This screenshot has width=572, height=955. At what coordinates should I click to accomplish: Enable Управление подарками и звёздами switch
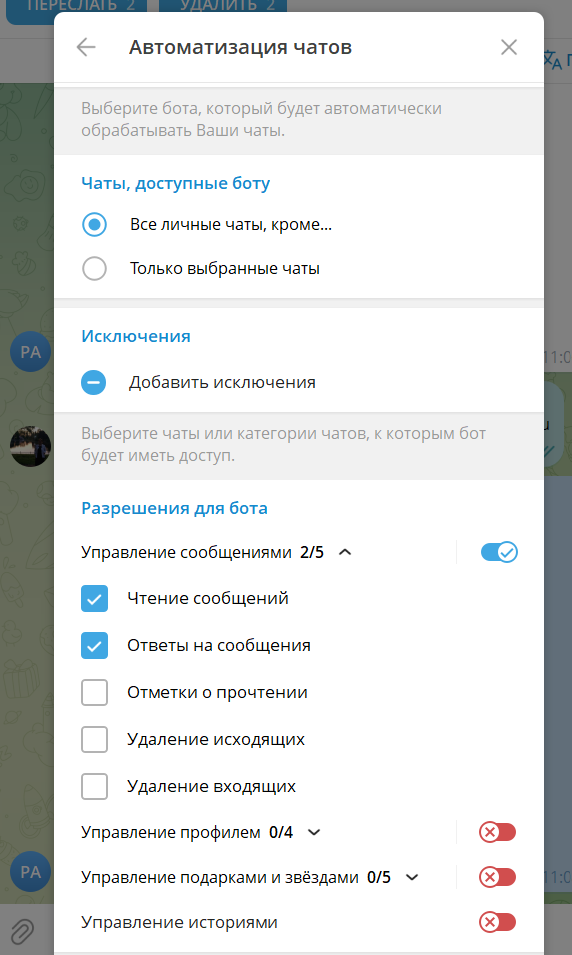pyautogui.click(x=498, y=877)
